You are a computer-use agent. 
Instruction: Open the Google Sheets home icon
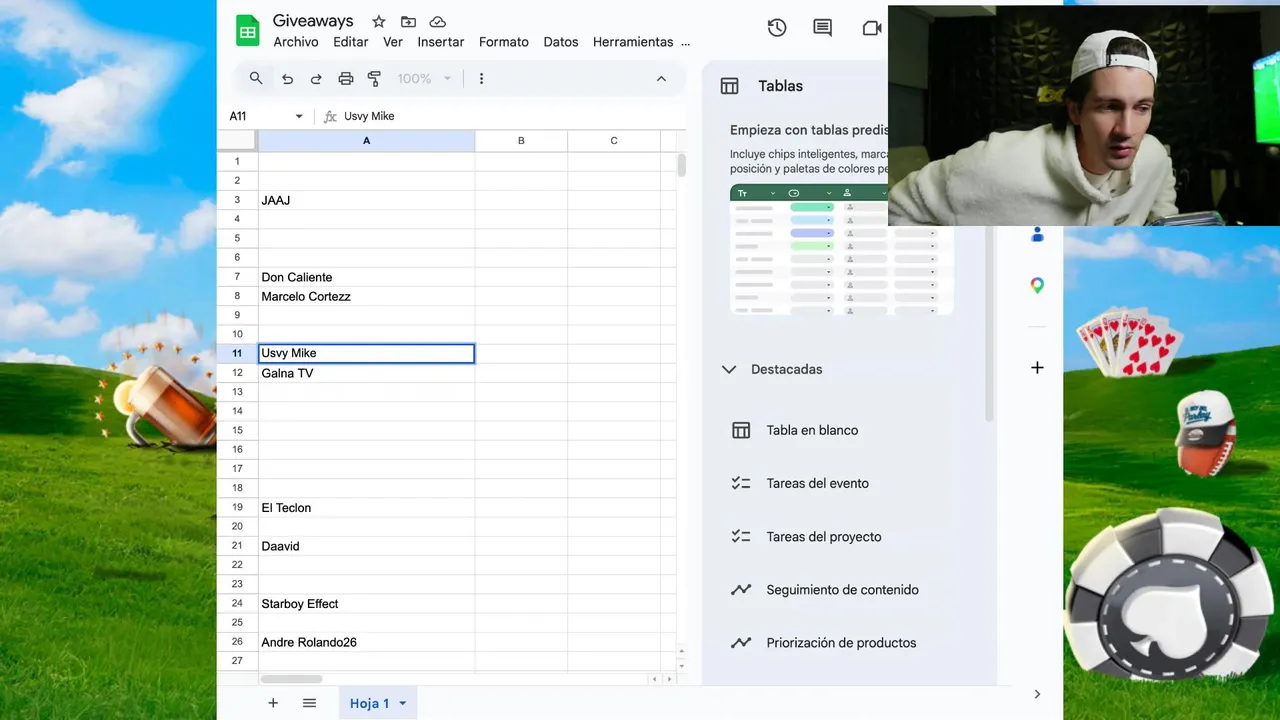(x=247, y=31)
